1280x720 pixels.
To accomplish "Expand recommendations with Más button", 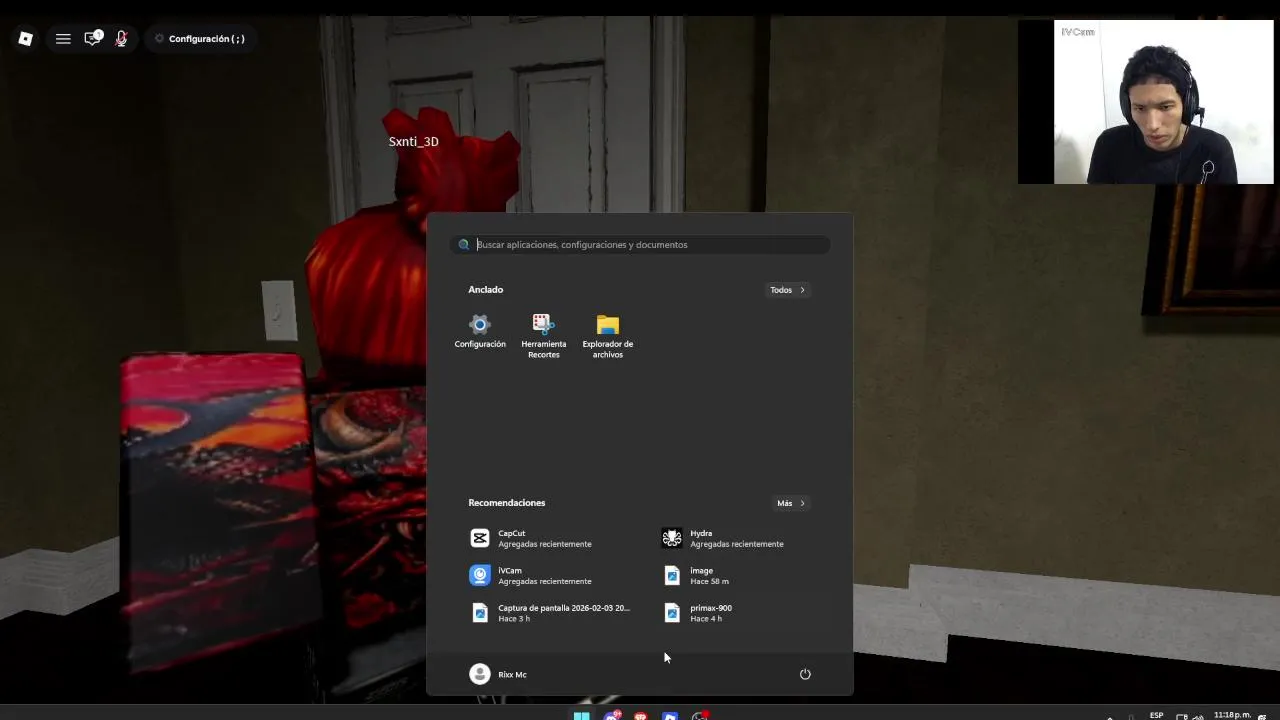I will click(x=791, y=503).
